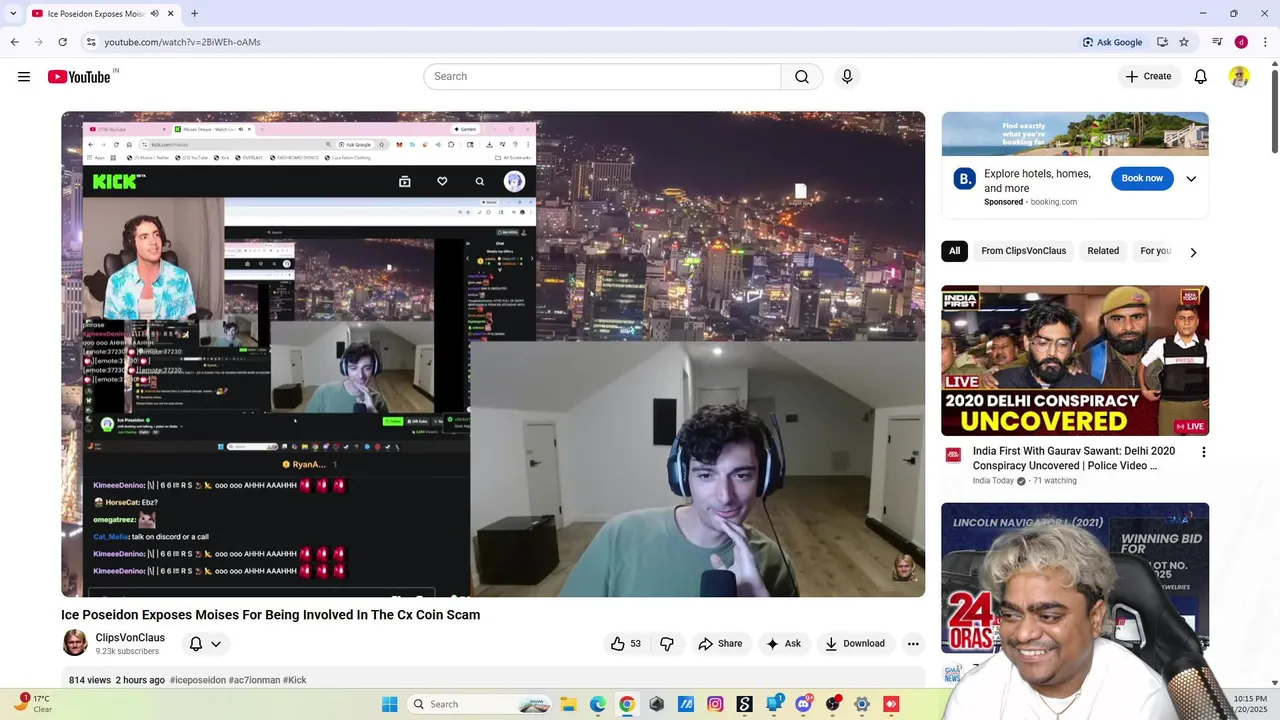The height and width of the screenshot is (720, 1280).
Task: Open Discord from the taskbar
Action: click(x=803, y=704)
